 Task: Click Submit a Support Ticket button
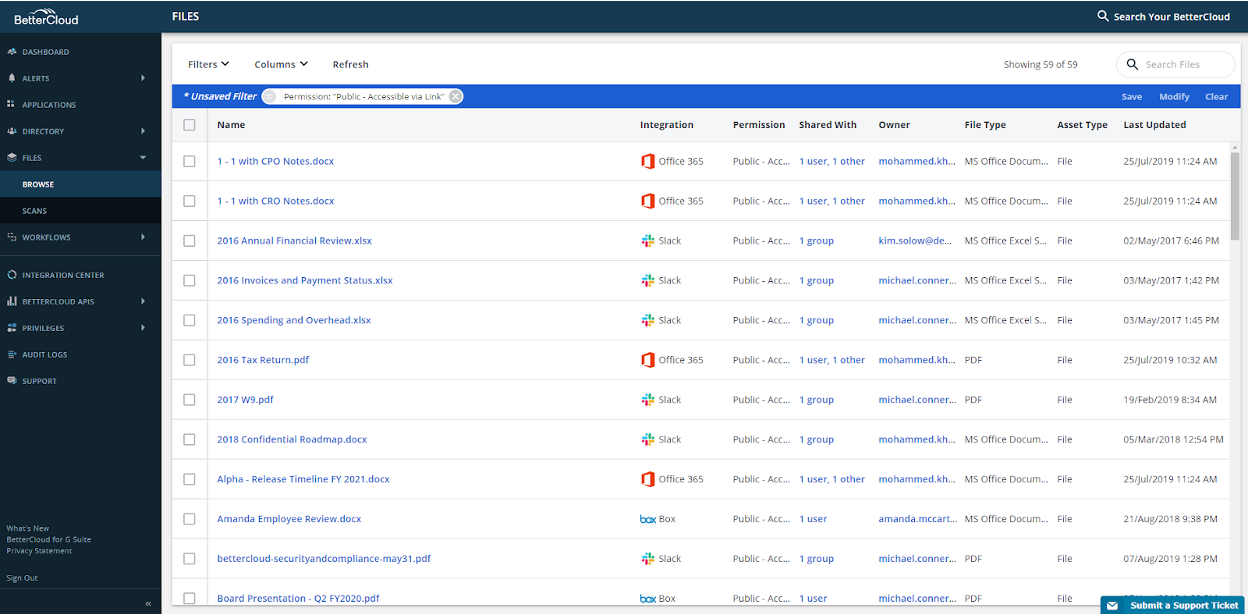point(1174,605)
